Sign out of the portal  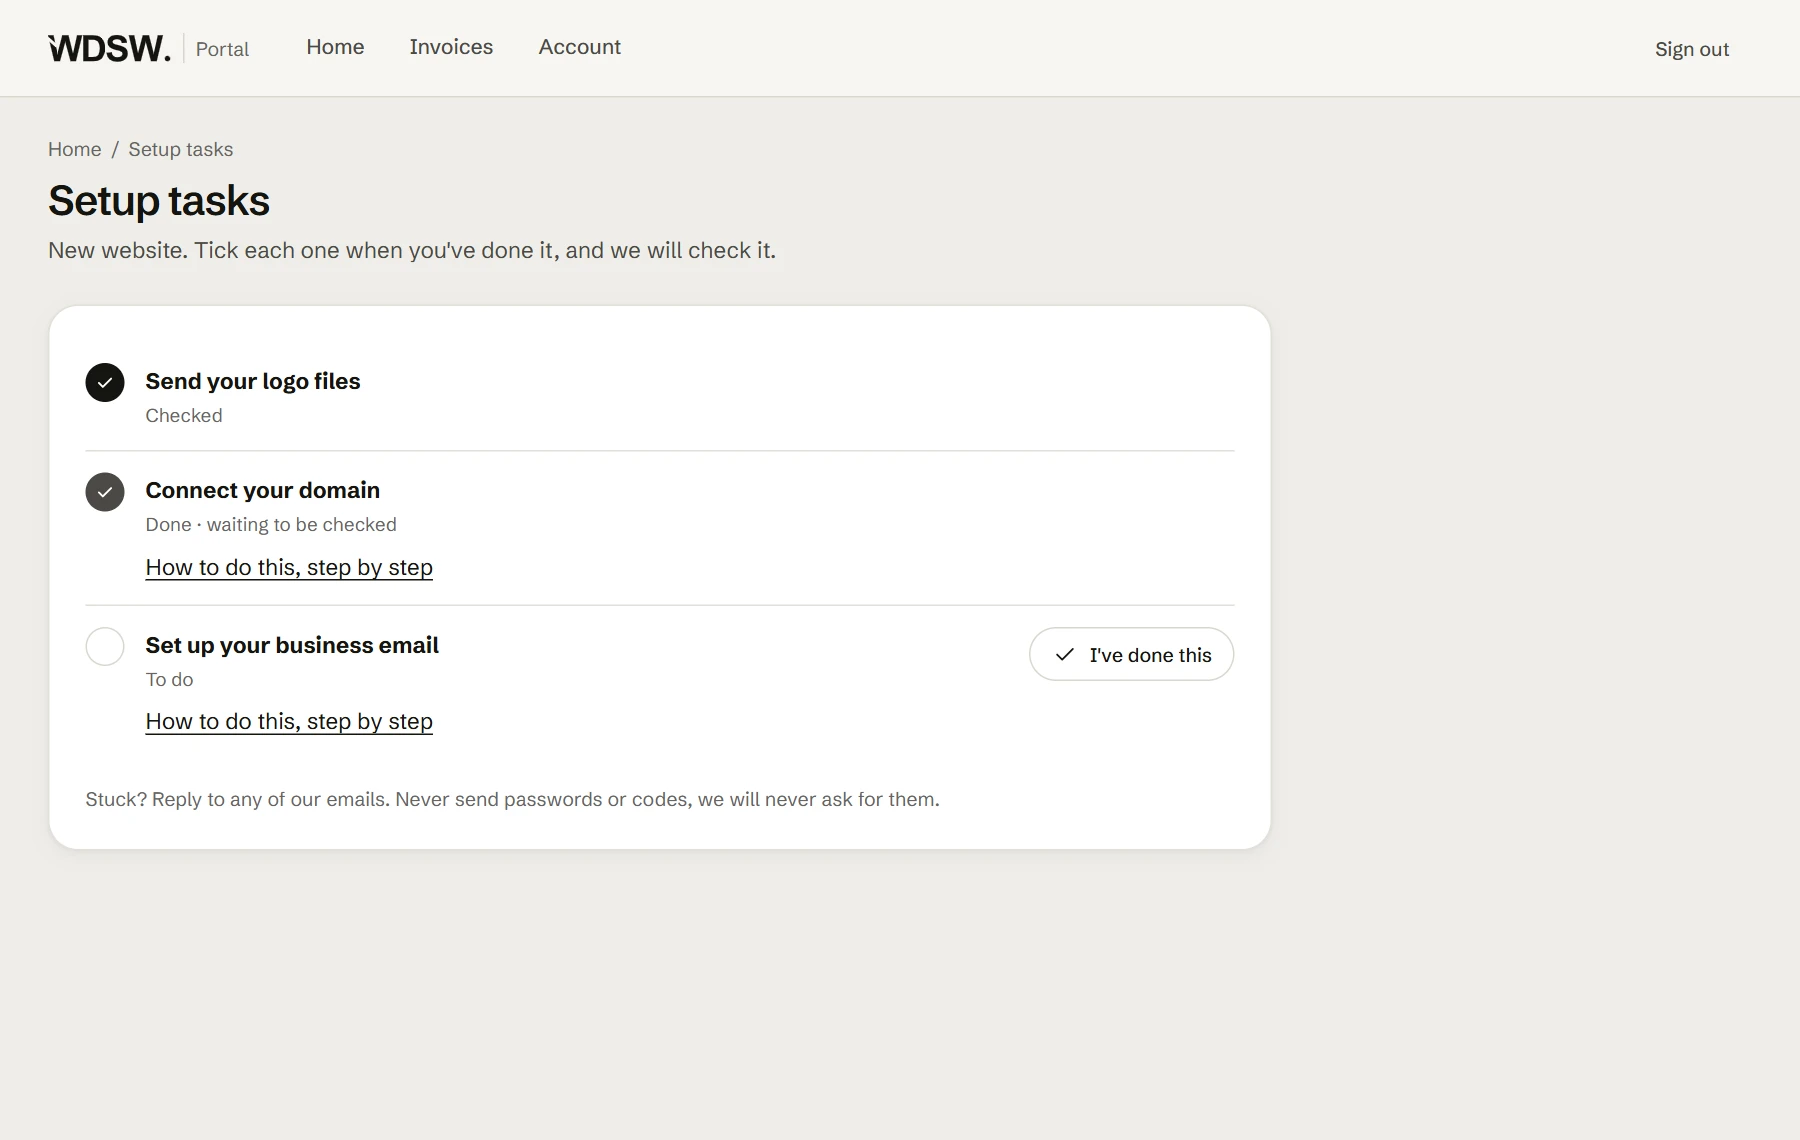click(x=1691, y=49)
